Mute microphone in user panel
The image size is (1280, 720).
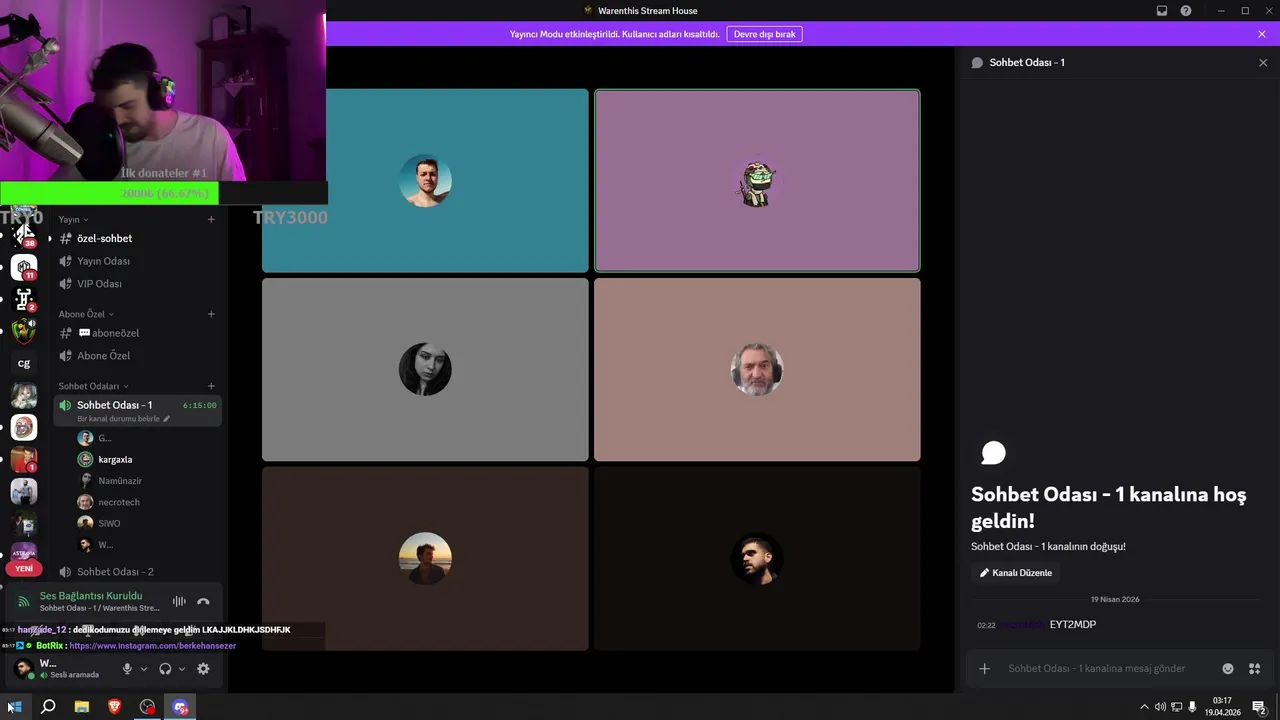[x=127, y=669]
